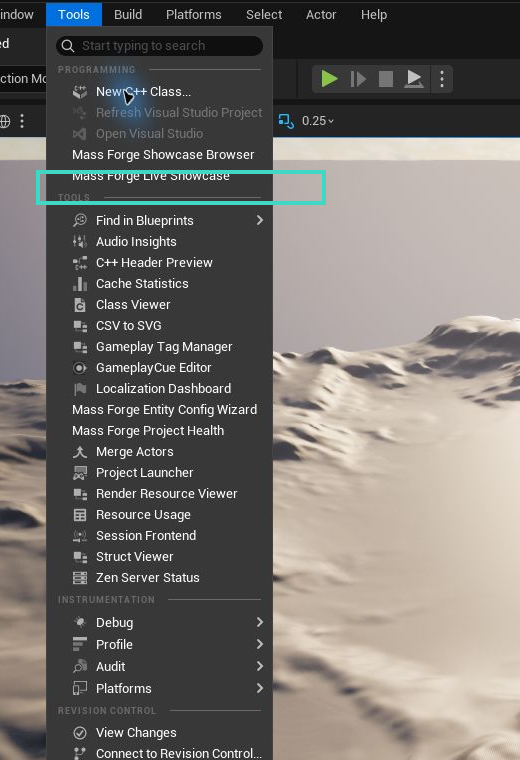Viewport: 520px width, 760px height.
Task: Click the Zen Server Status icon
Action: pyautogui.click(x=79, y=578)
